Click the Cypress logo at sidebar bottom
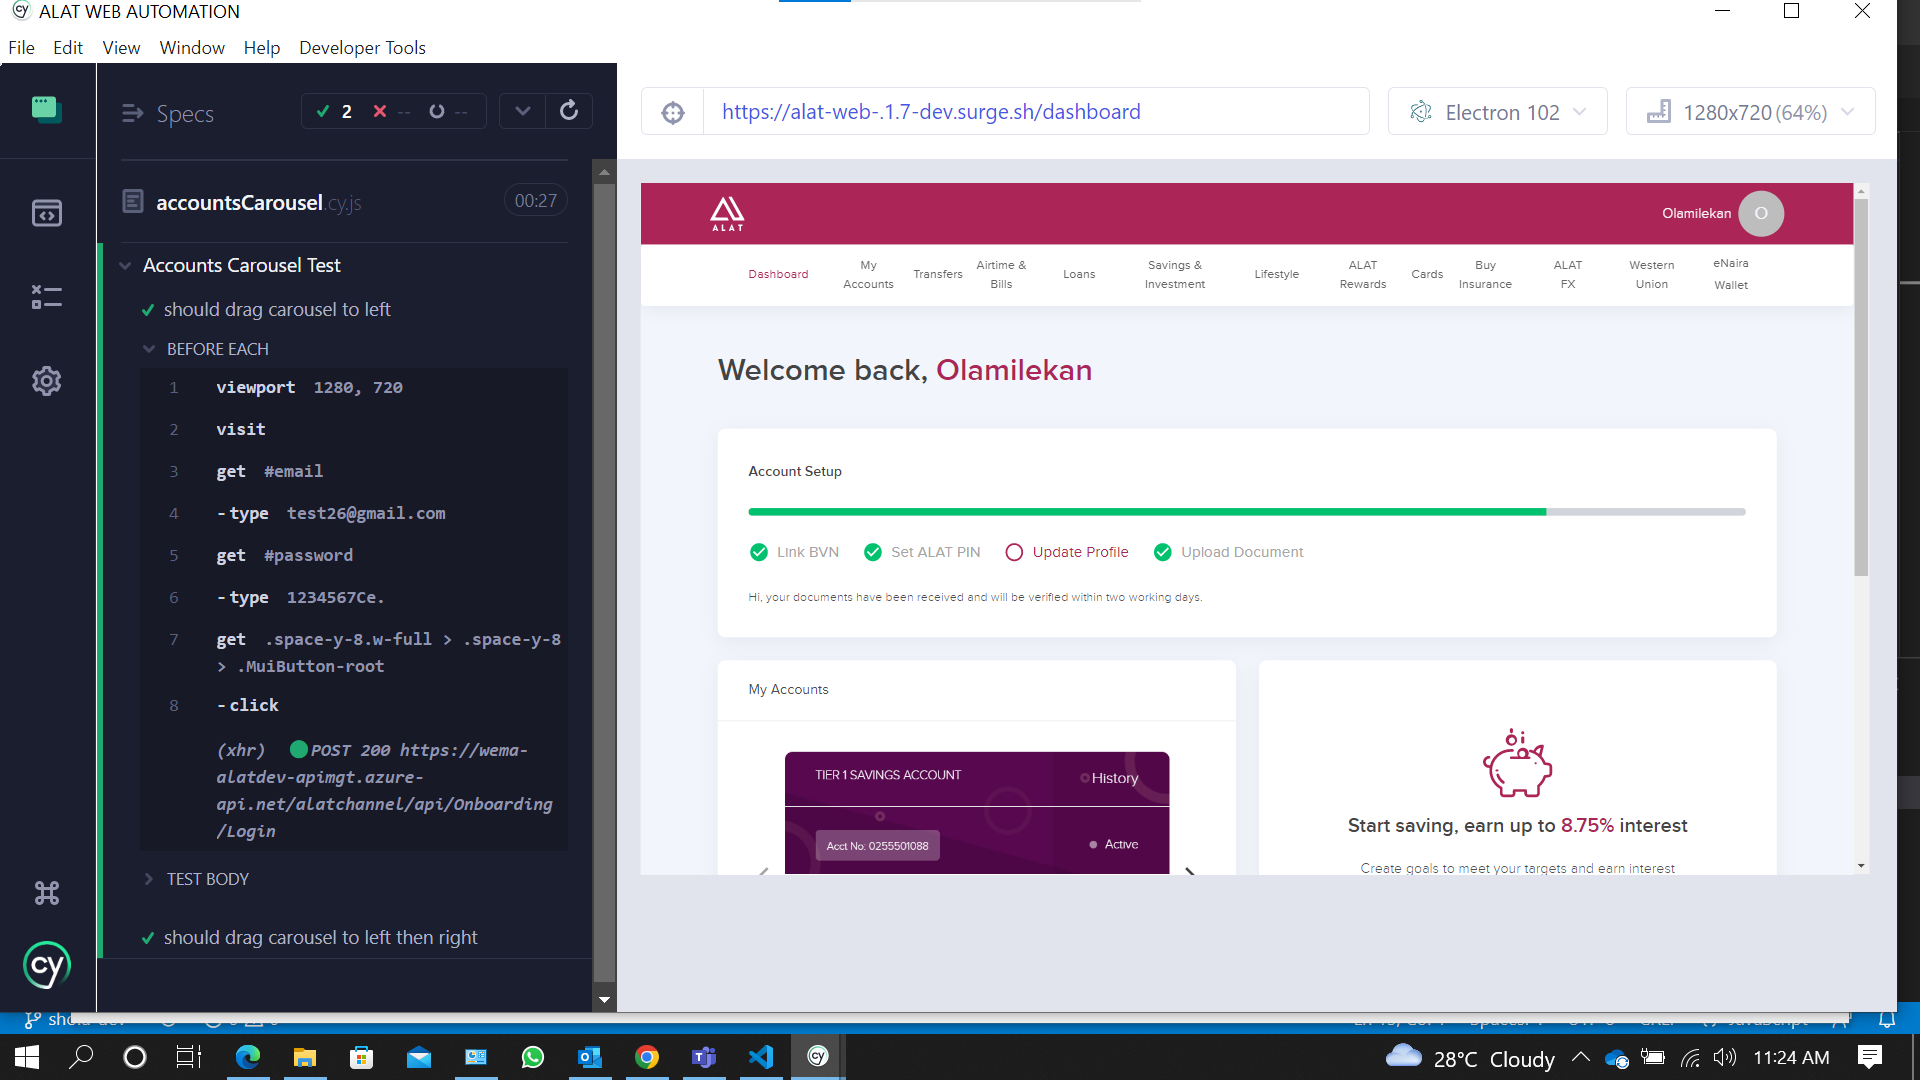This screenshot has height=1080, width=1920. [46, 966]
